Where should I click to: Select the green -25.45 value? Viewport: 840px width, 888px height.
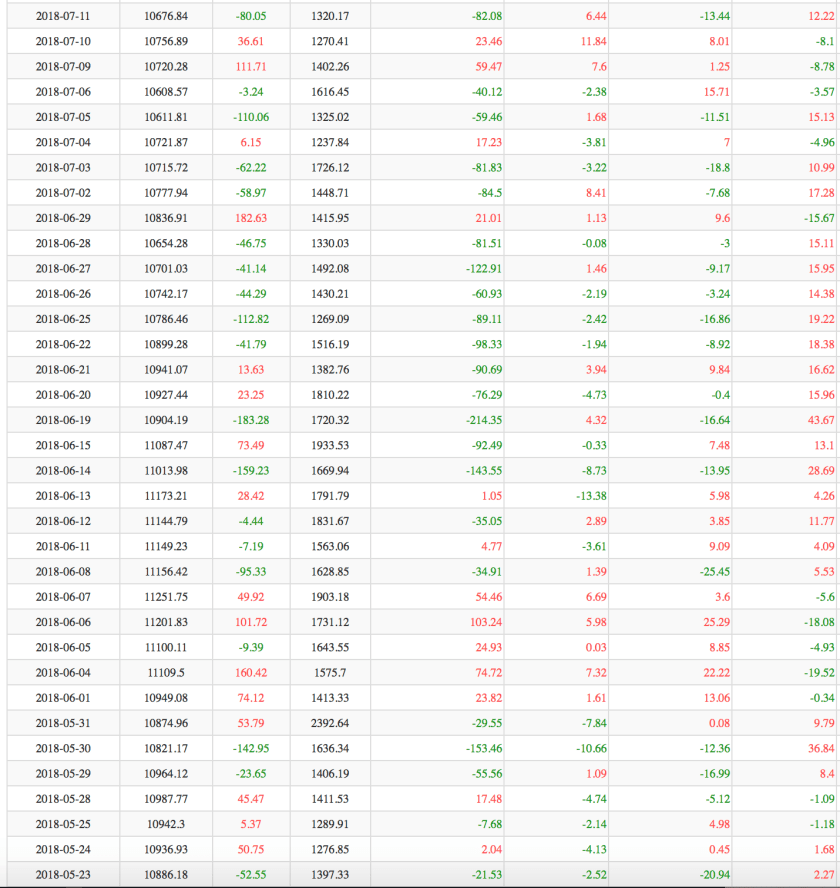point(715,572)
